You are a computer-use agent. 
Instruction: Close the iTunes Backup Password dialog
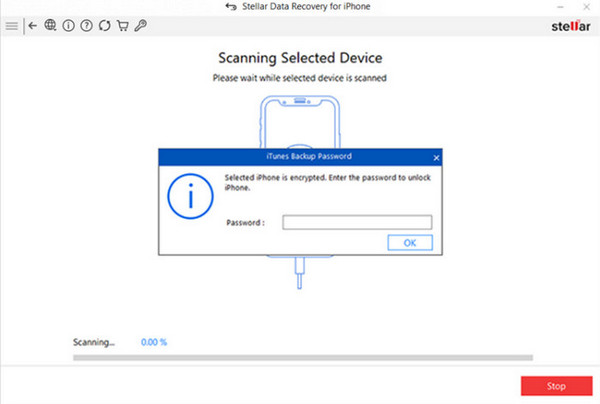point(436,158)
